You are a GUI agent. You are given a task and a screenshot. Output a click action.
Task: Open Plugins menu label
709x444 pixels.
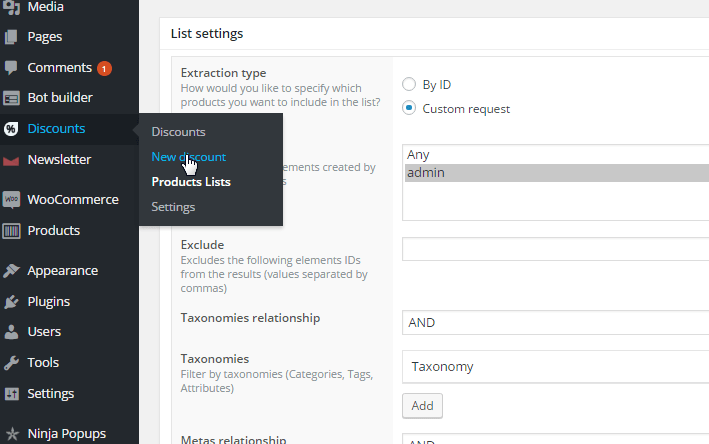pos(48,302)
